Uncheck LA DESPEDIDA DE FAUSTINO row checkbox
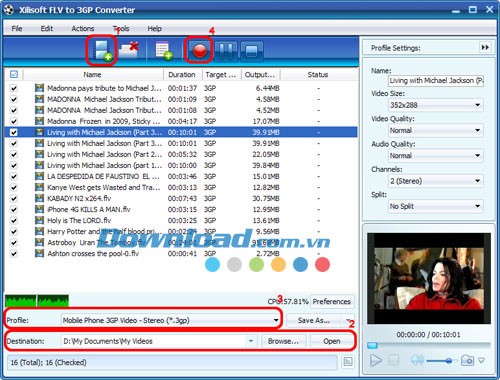Viewport: 500px width, 380px height. [x=14, y=176]
